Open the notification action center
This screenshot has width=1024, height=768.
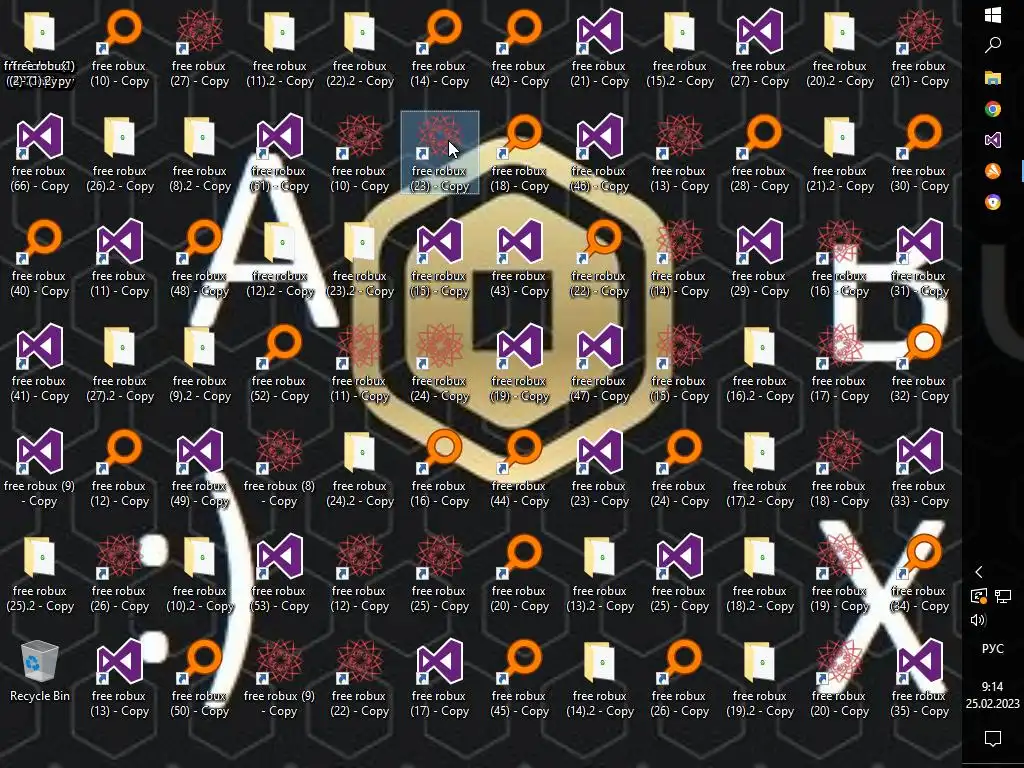(x=993, y=739)
